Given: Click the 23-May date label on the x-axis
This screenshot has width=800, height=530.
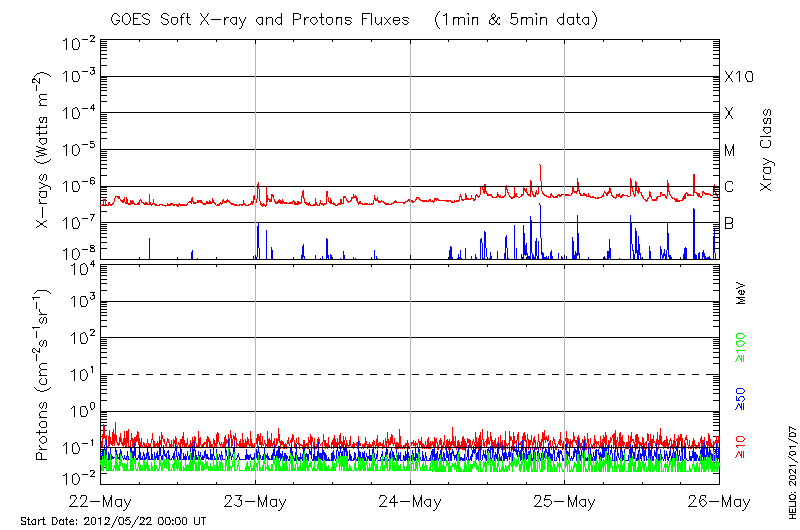Looking at the screenshot, I should pos(255,501).
